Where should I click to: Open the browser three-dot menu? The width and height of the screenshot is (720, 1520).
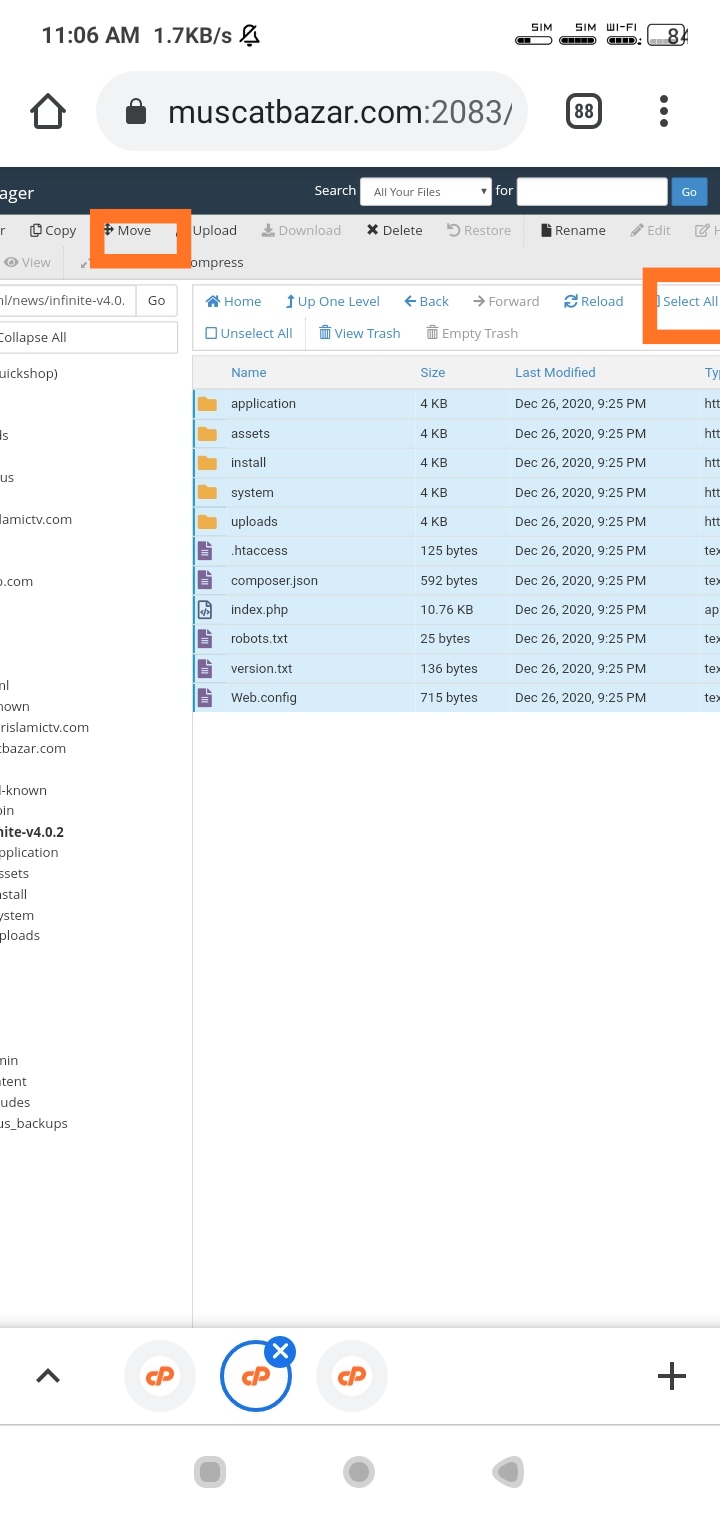tap(663, 111)
